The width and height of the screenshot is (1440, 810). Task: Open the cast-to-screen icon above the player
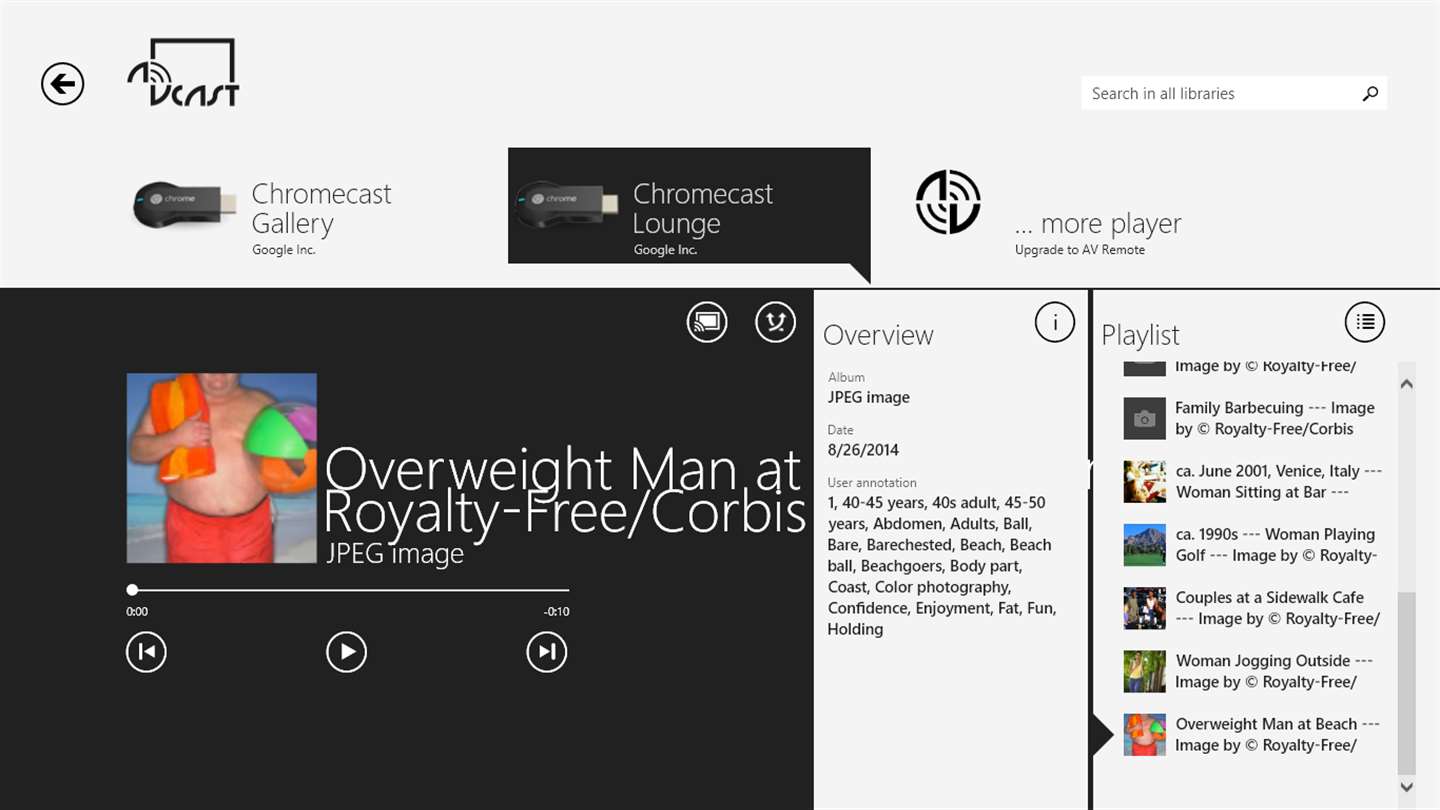coord(707,322)
